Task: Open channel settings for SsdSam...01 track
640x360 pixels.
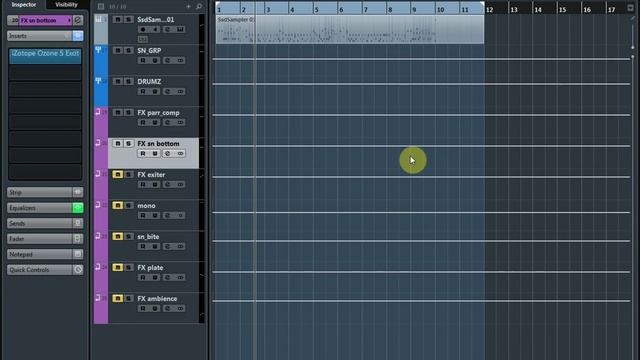Action: point(168,29)
